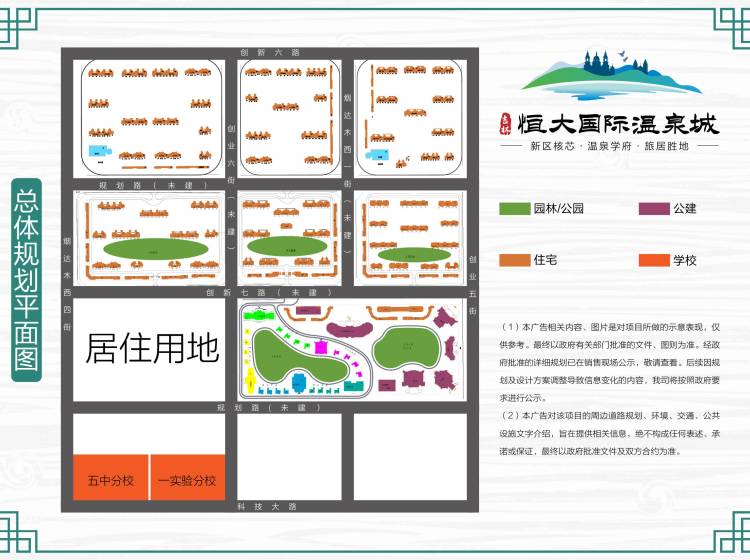Viewport: 750px width, 560px height.
Task: Click the 创新七路（未建）road label
Action: (269, 292)
